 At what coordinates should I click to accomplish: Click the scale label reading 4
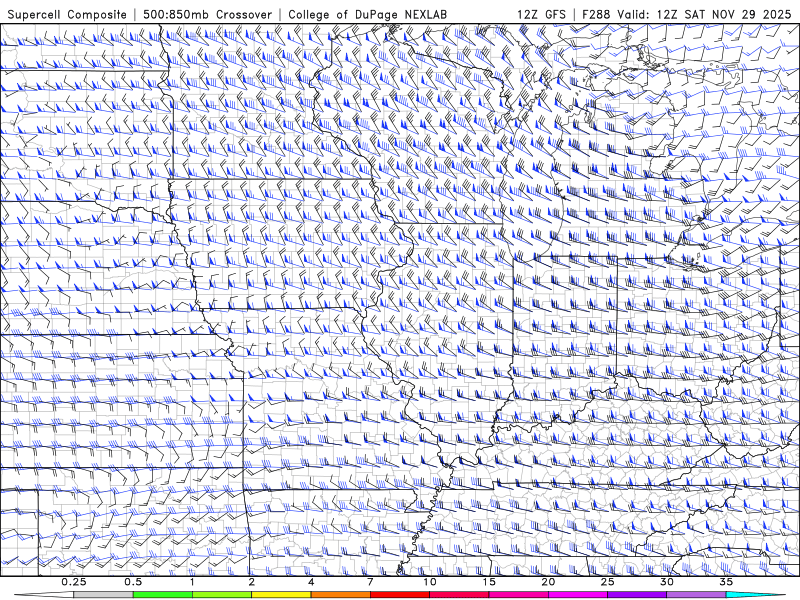tap(311, 582)
